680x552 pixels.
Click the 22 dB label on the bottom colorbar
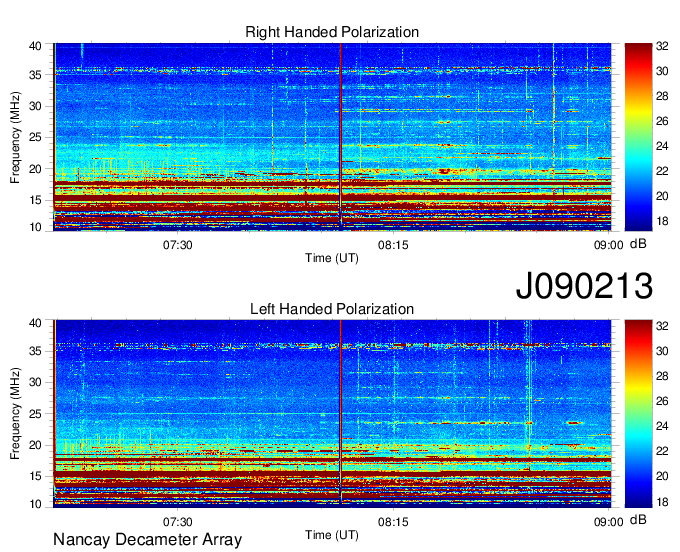coord(662,451)
